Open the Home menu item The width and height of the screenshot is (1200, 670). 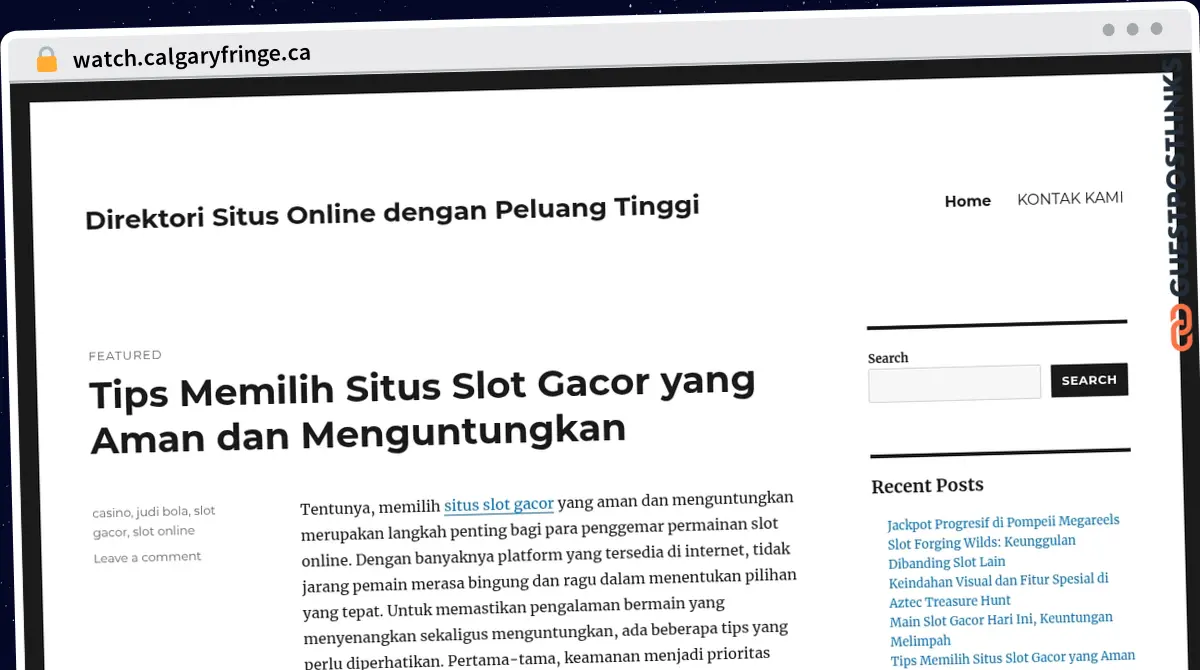click(x=967, y=201)
